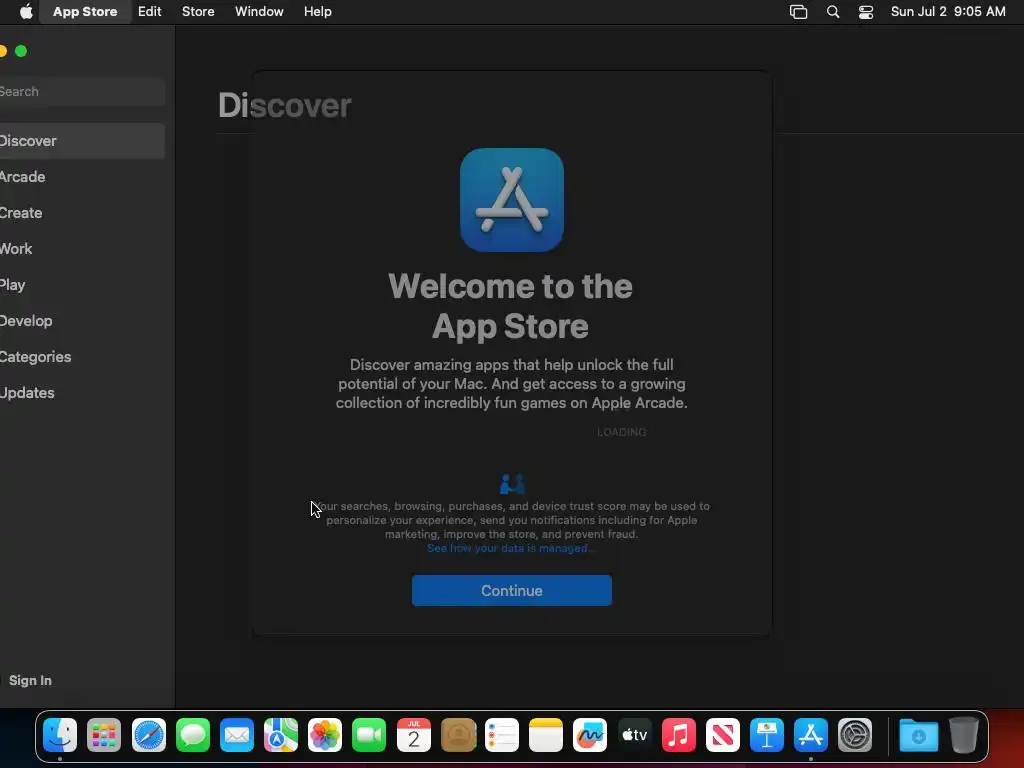Open Photos from the dock

point(325,735)
